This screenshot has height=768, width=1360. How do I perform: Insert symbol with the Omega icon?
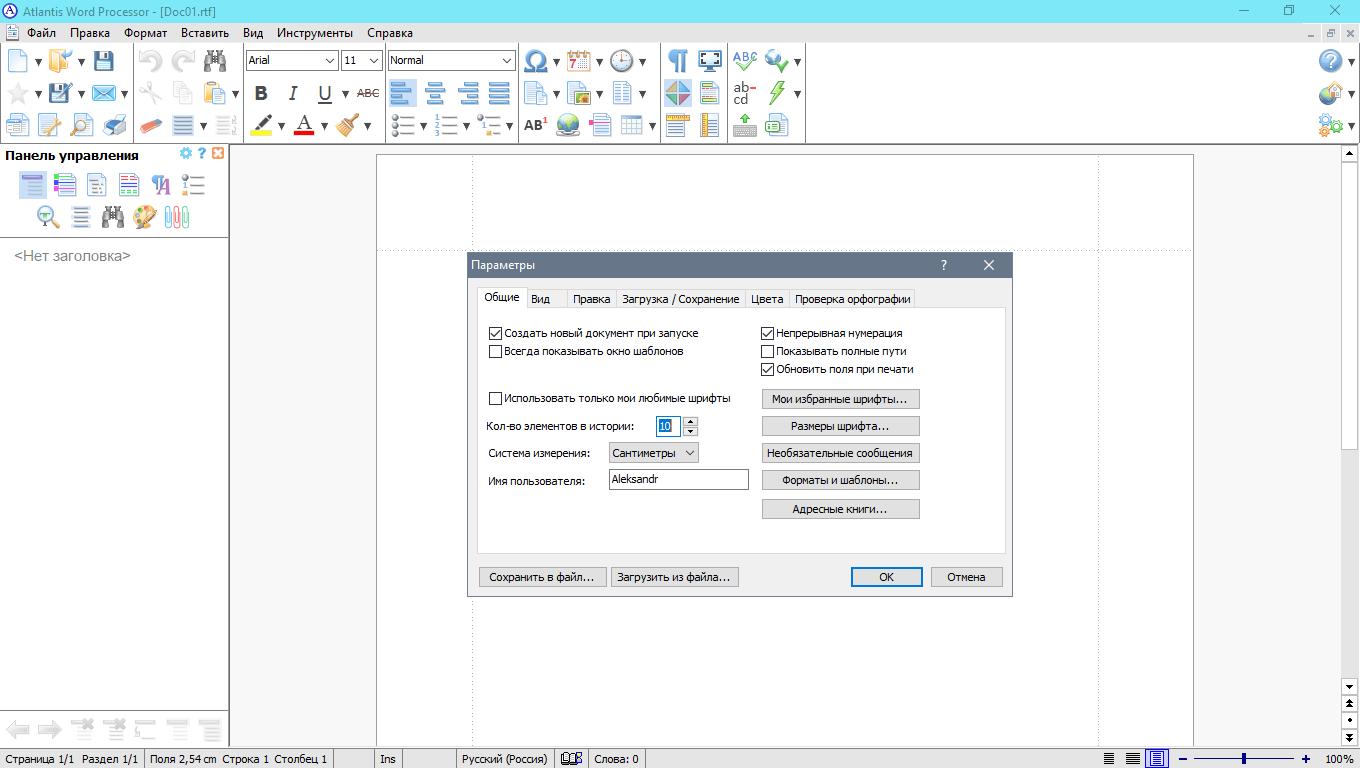click(x=536, y=61)
